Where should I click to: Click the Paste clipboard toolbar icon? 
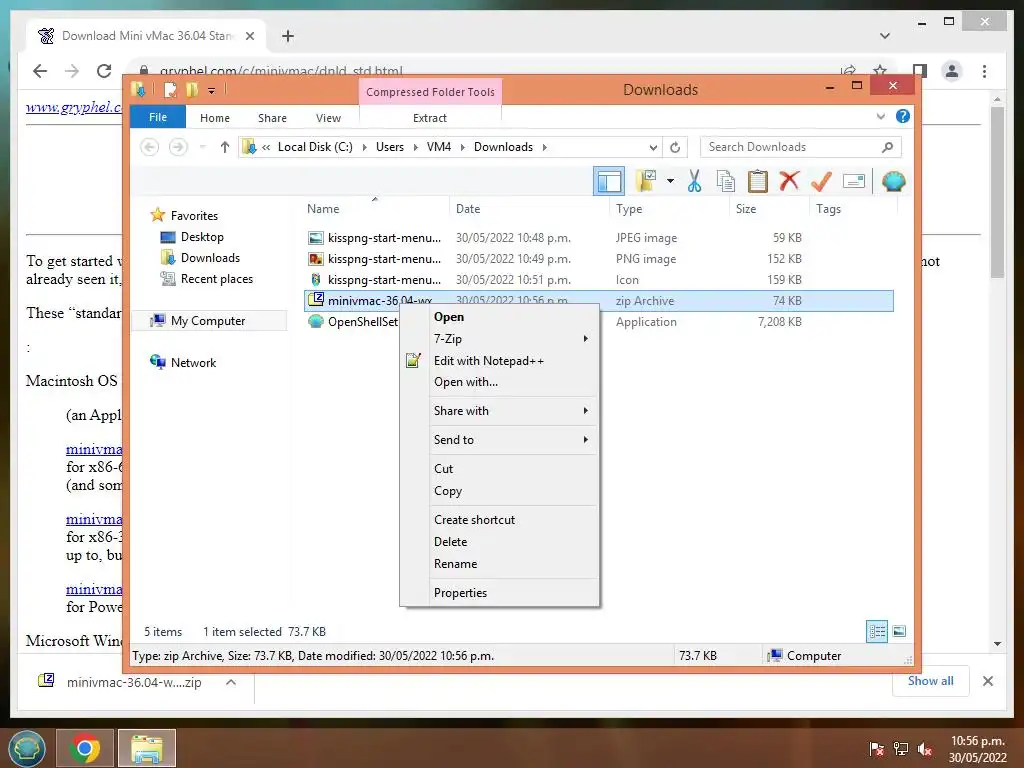click(x=758, y=181)
